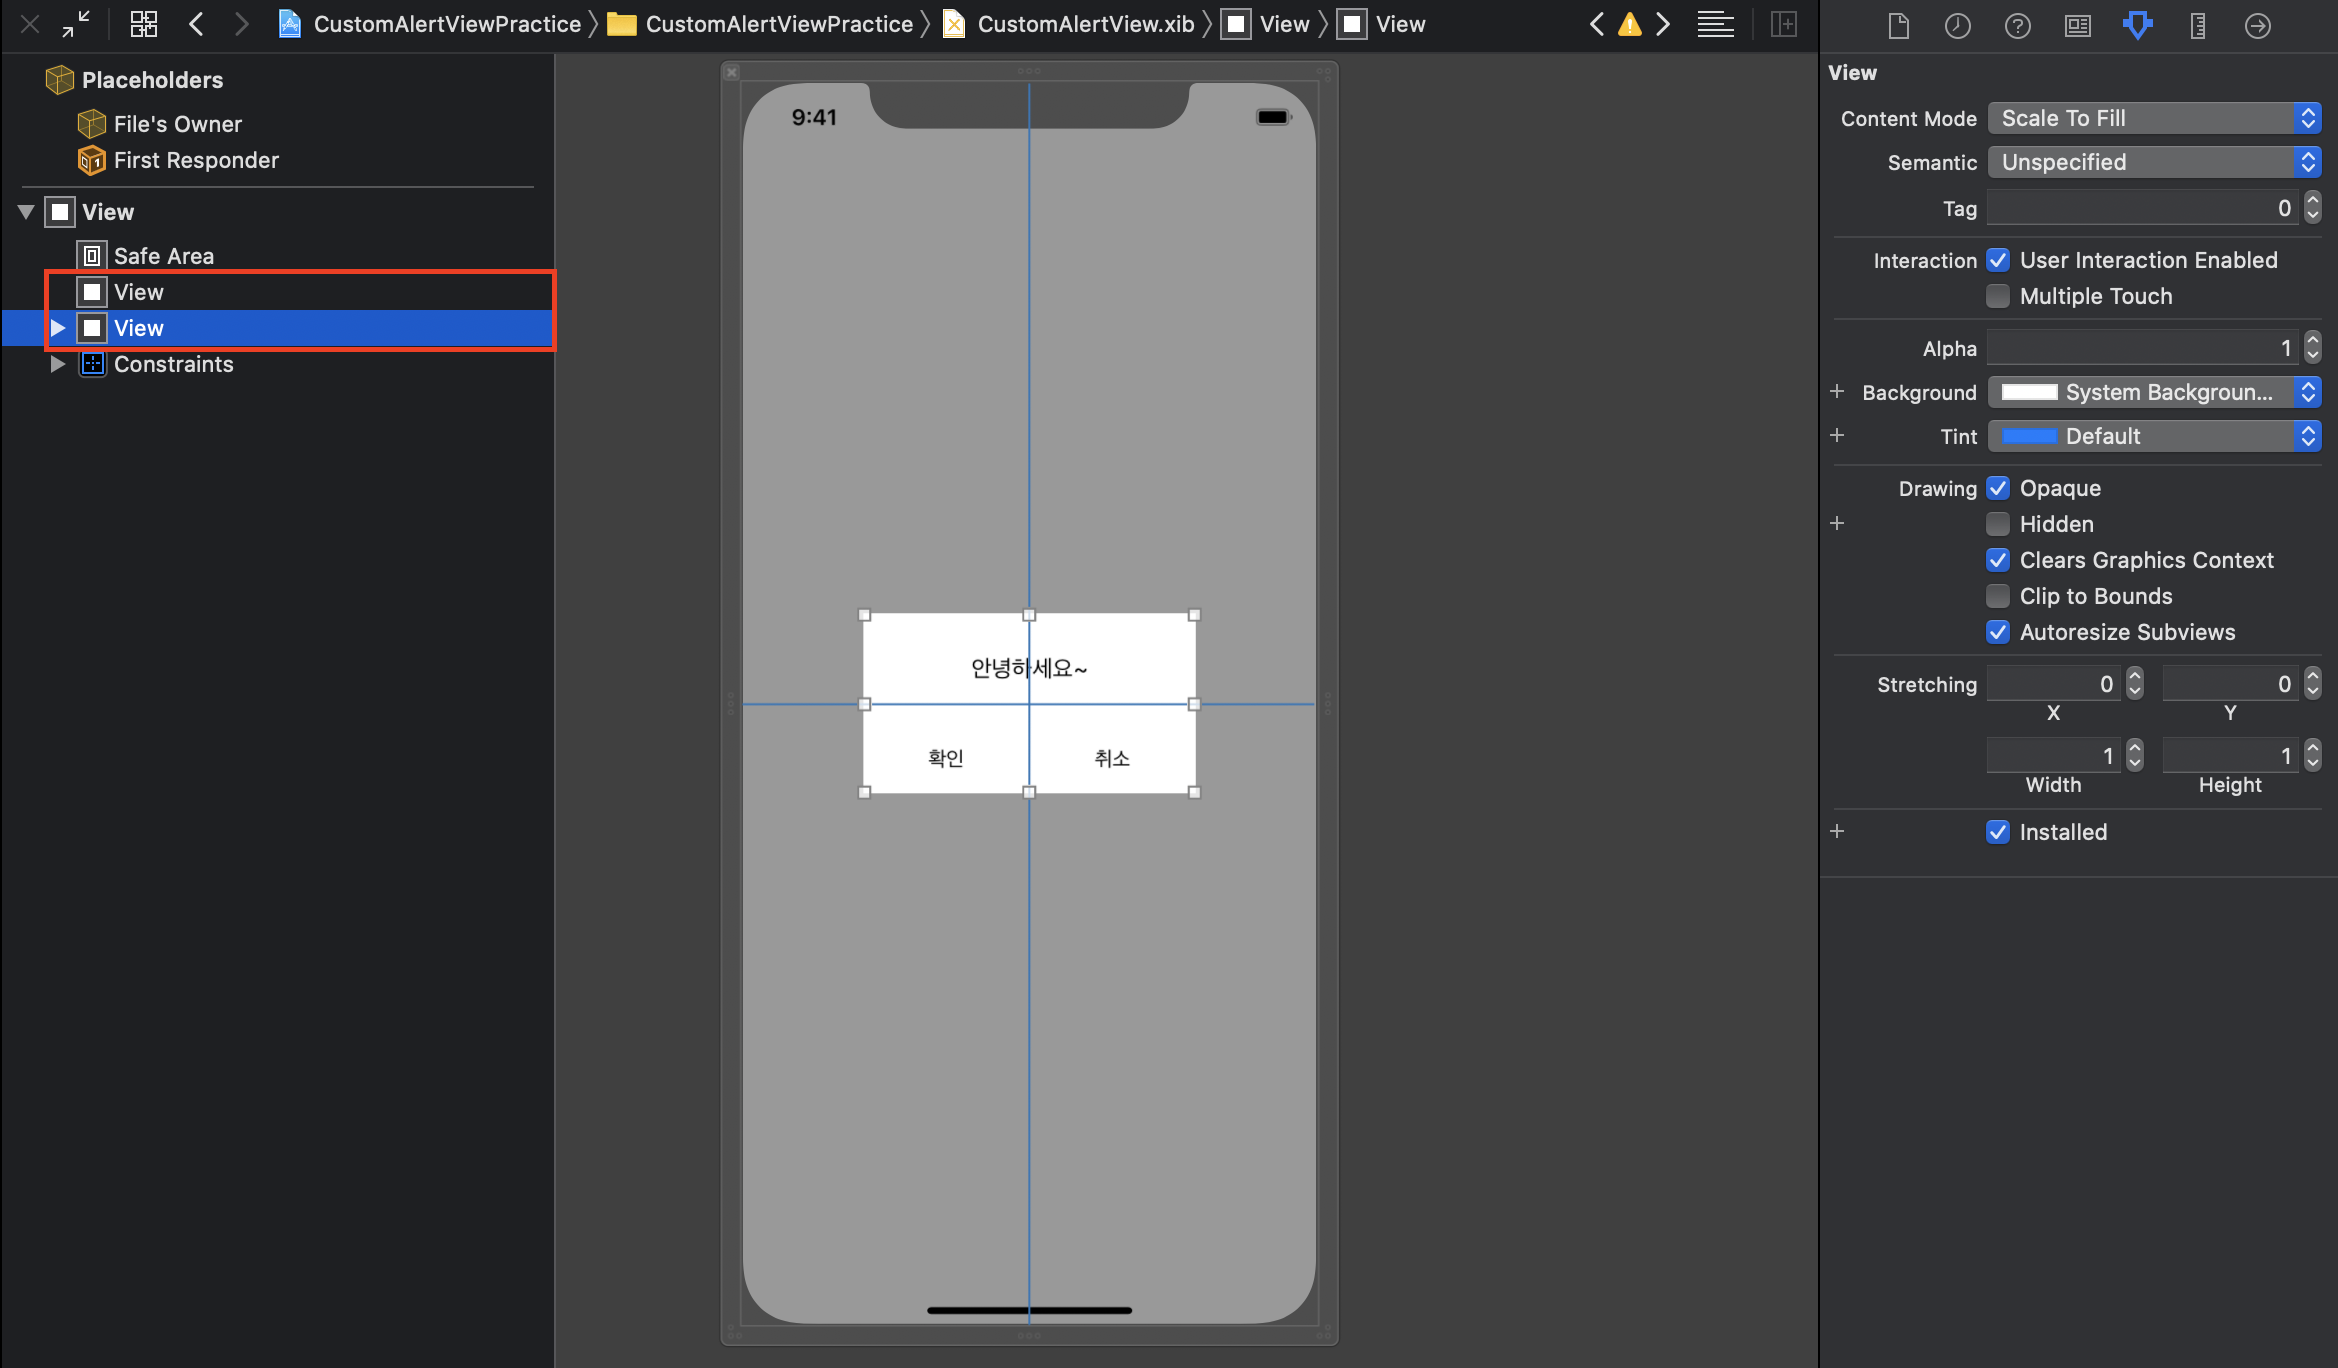
Task: Click the yellow warning triangle icon
Action: click(x=1629, y=25)
